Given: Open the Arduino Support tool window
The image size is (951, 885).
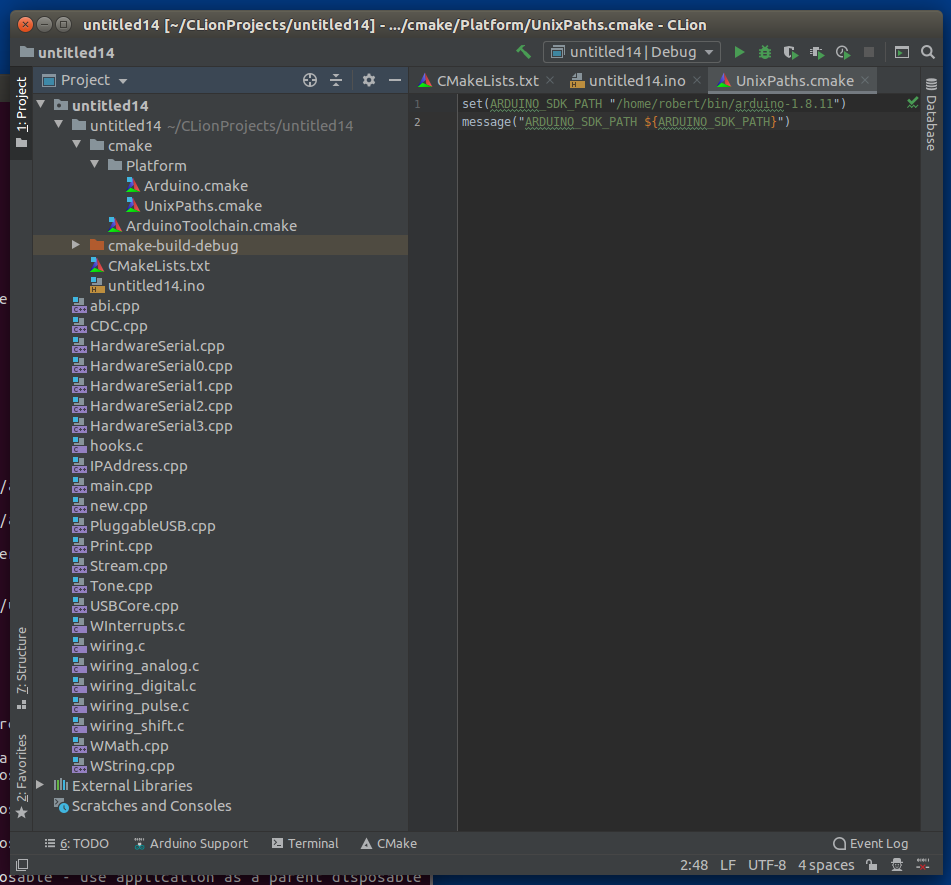Looking at the screenshot, I should coord(191,843).
